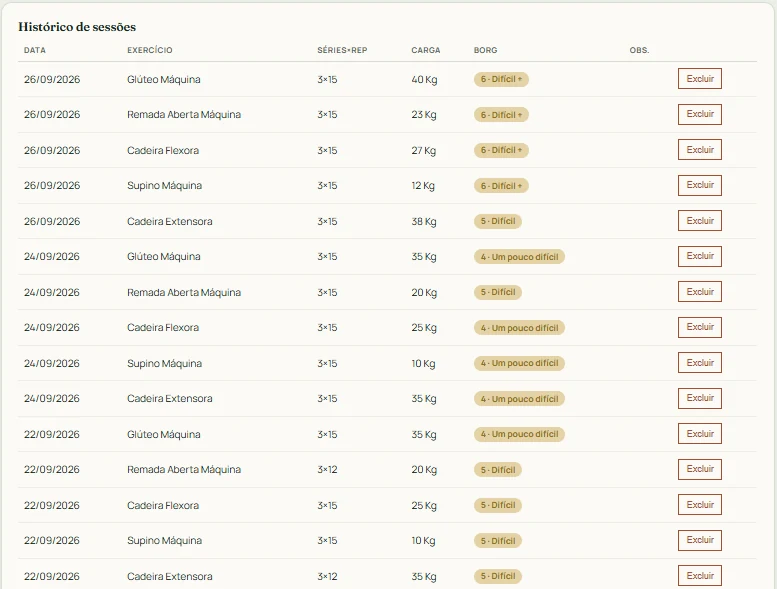Screen dimensions: 777x589
Task: Click 3×12 on 22/09/2026 Cadeira Extensora row
Action: [x=327, y=576]
